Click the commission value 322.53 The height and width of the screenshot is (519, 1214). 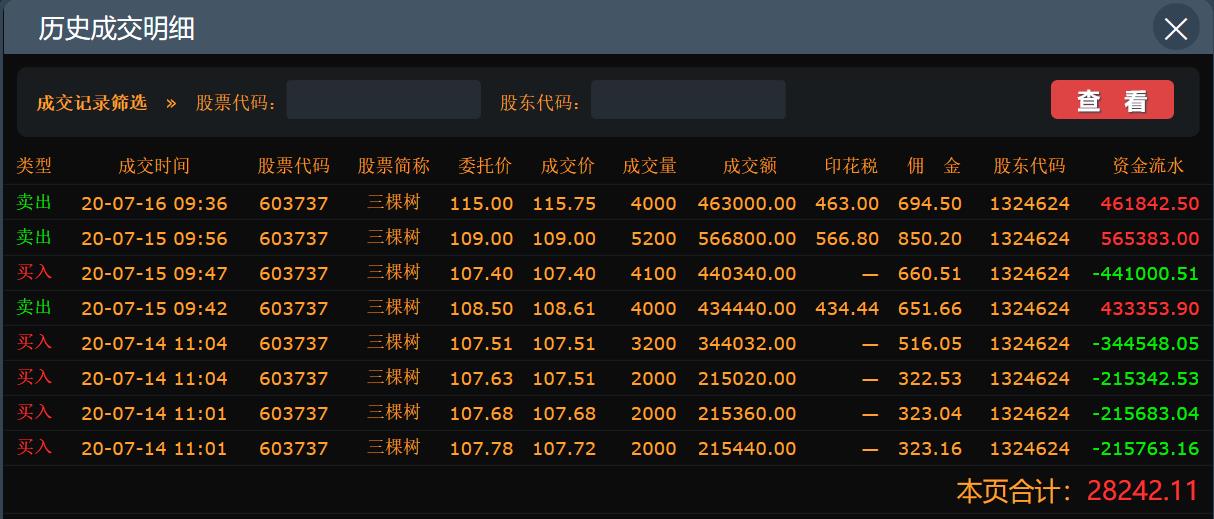point(930,379)
